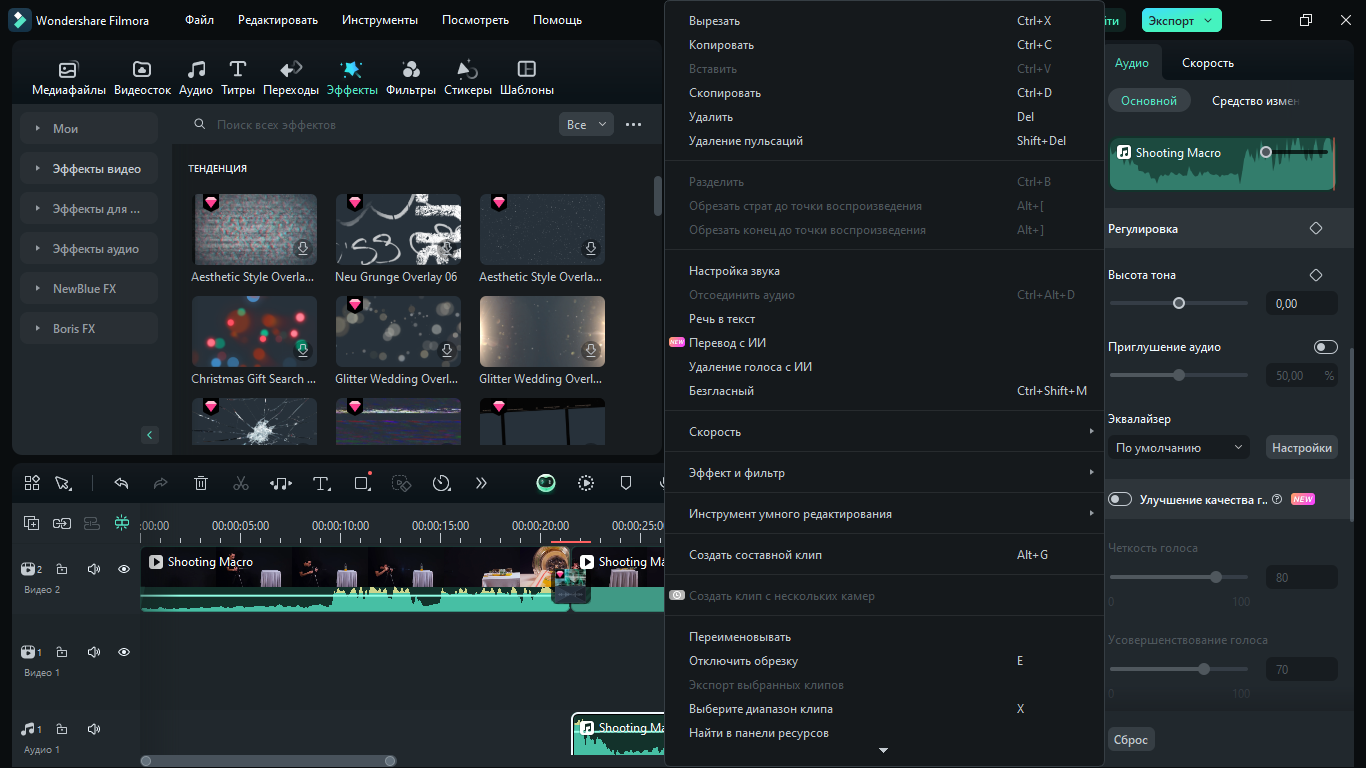Adjust the Четкость голоса slider
Viewport: 1366px width, 768px height.
click(x=1179, y=577)
